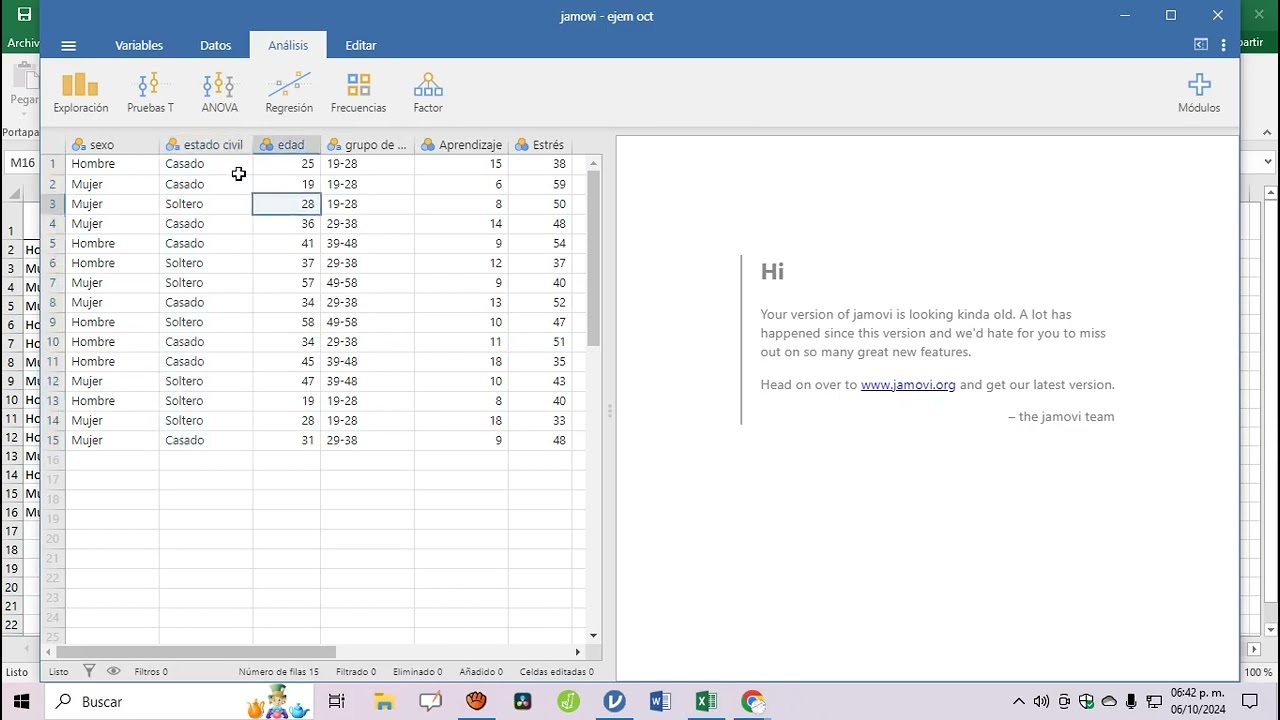This screenshot has height=720, width=1280.
Task: Open Excel from the taskbar
Action: 706,702
